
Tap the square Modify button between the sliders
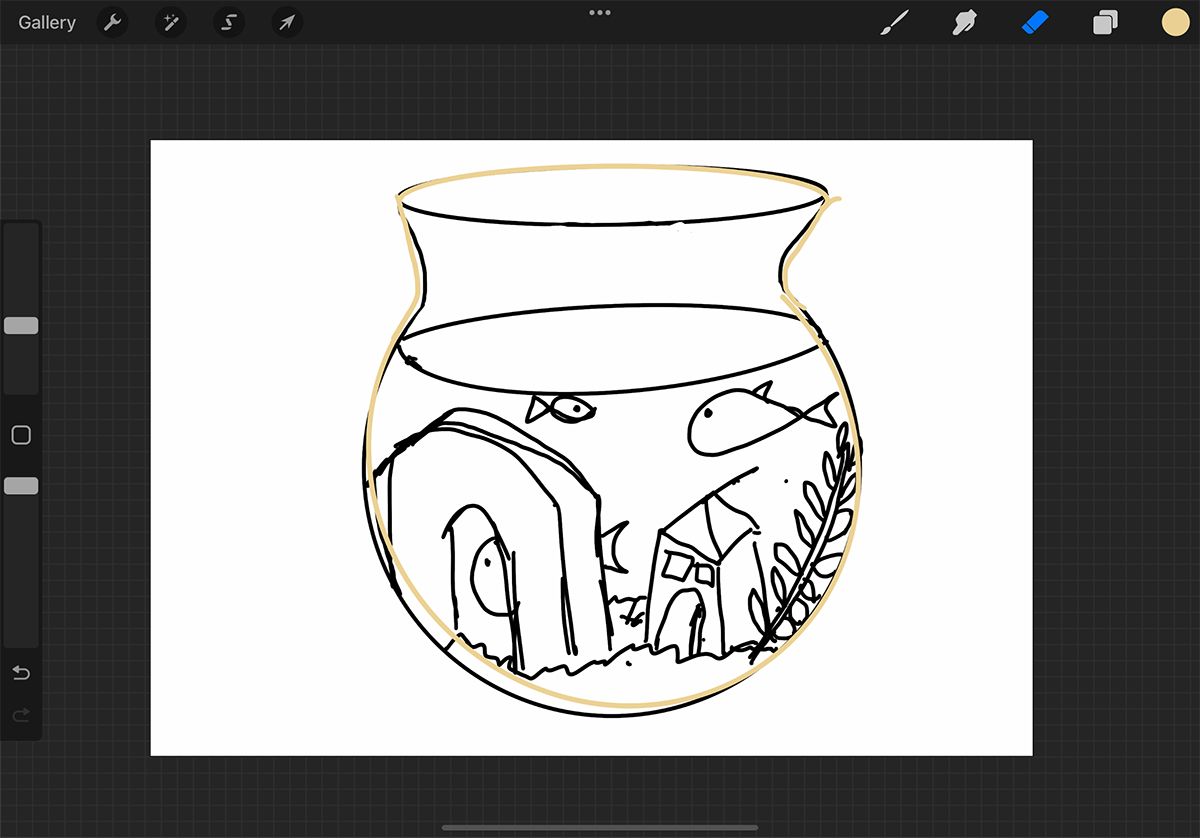pyautogui.click(x=21, y=435)
